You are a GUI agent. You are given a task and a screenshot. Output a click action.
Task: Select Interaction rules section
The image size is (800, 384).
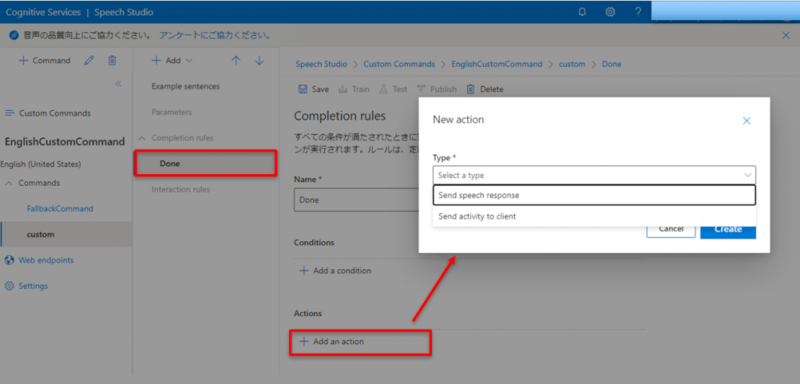click(x=181, y=189)
